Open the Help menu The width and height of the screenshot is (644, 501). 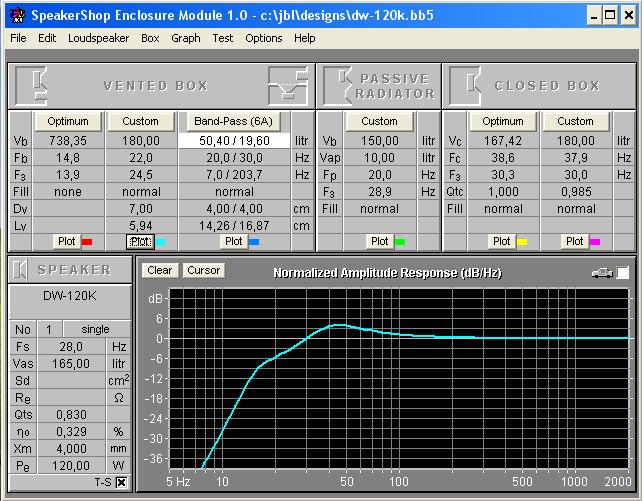[x=304, y=38]
